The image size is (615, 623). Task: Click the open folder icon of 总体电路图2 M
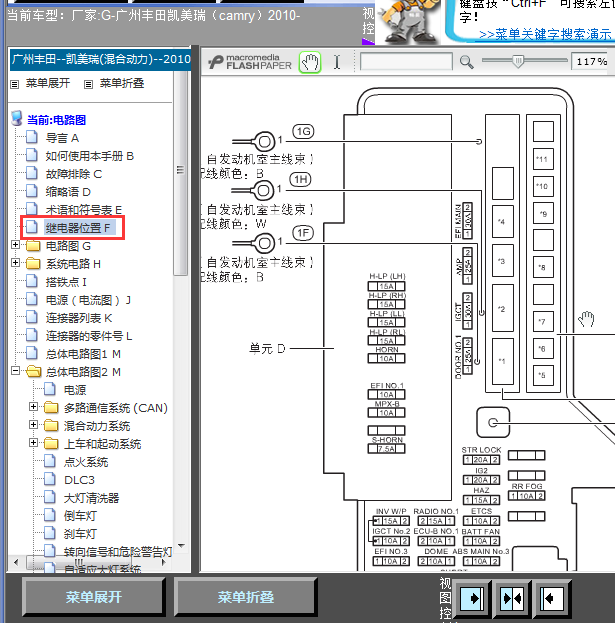click(33, 371)
